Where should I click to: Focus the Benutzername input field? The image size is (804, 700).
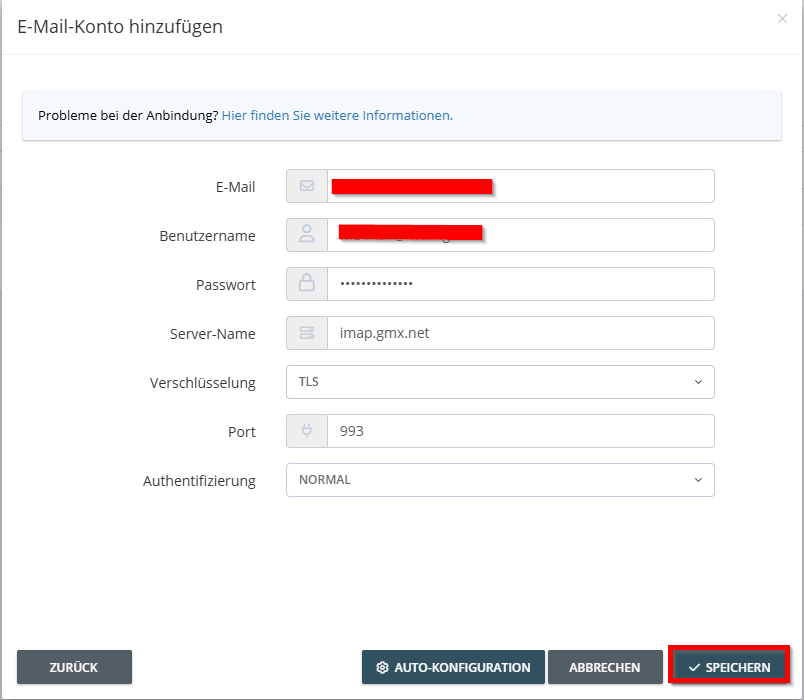[520, 235]
